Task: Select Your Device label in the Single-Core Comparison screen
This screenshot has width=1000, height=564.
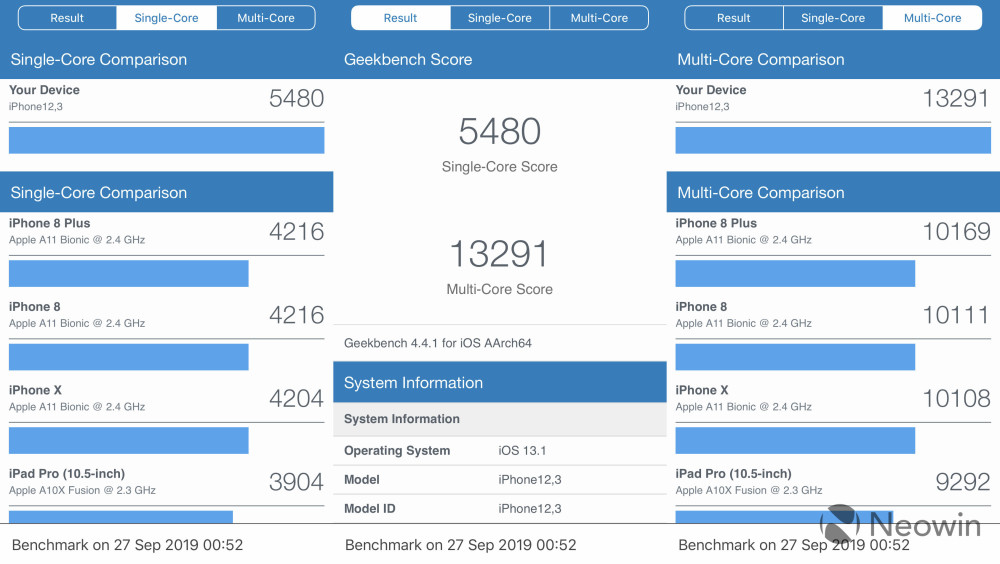Action: (x=45, y=90)
